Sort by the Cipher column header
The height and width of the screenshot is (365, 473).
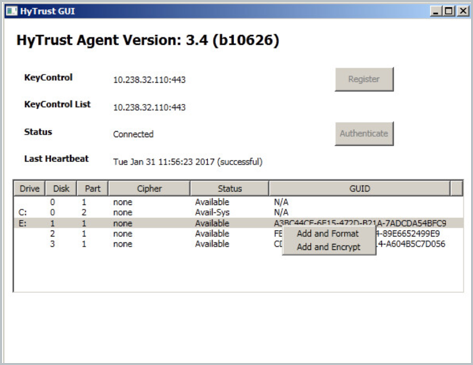click(149, 189)
